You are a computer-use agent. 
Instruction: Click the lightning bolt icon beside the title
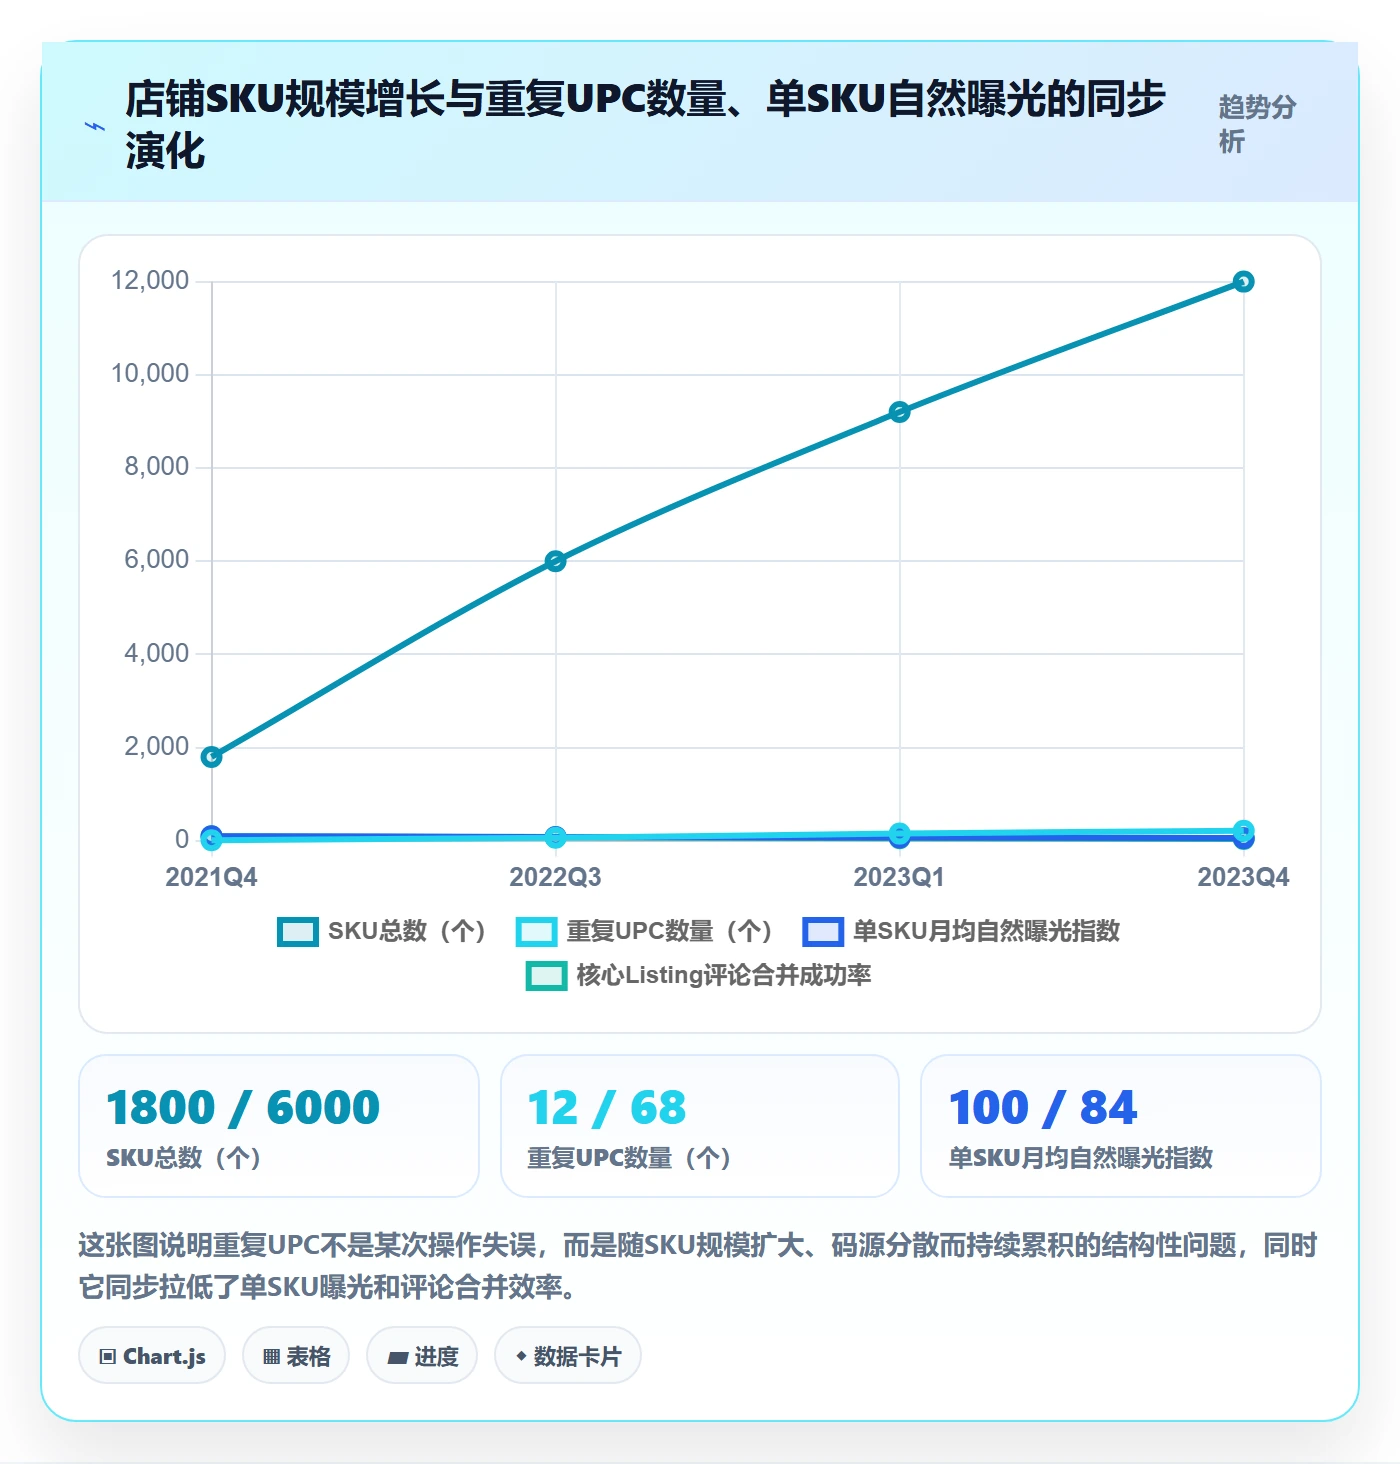point(95,126)
